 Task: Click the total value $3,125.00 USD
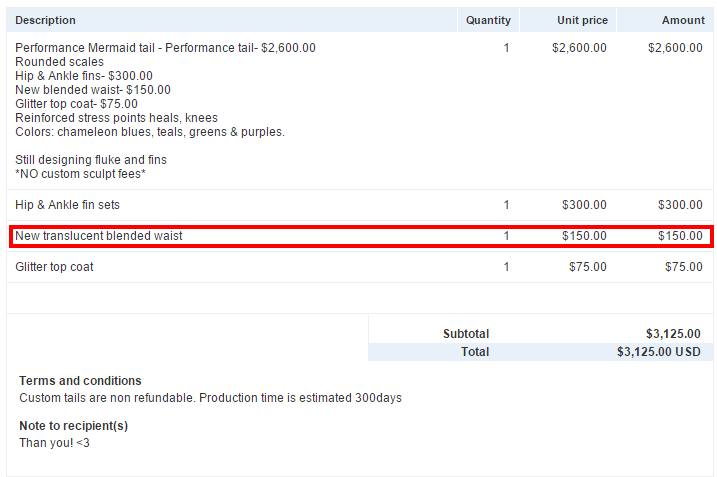658,352
